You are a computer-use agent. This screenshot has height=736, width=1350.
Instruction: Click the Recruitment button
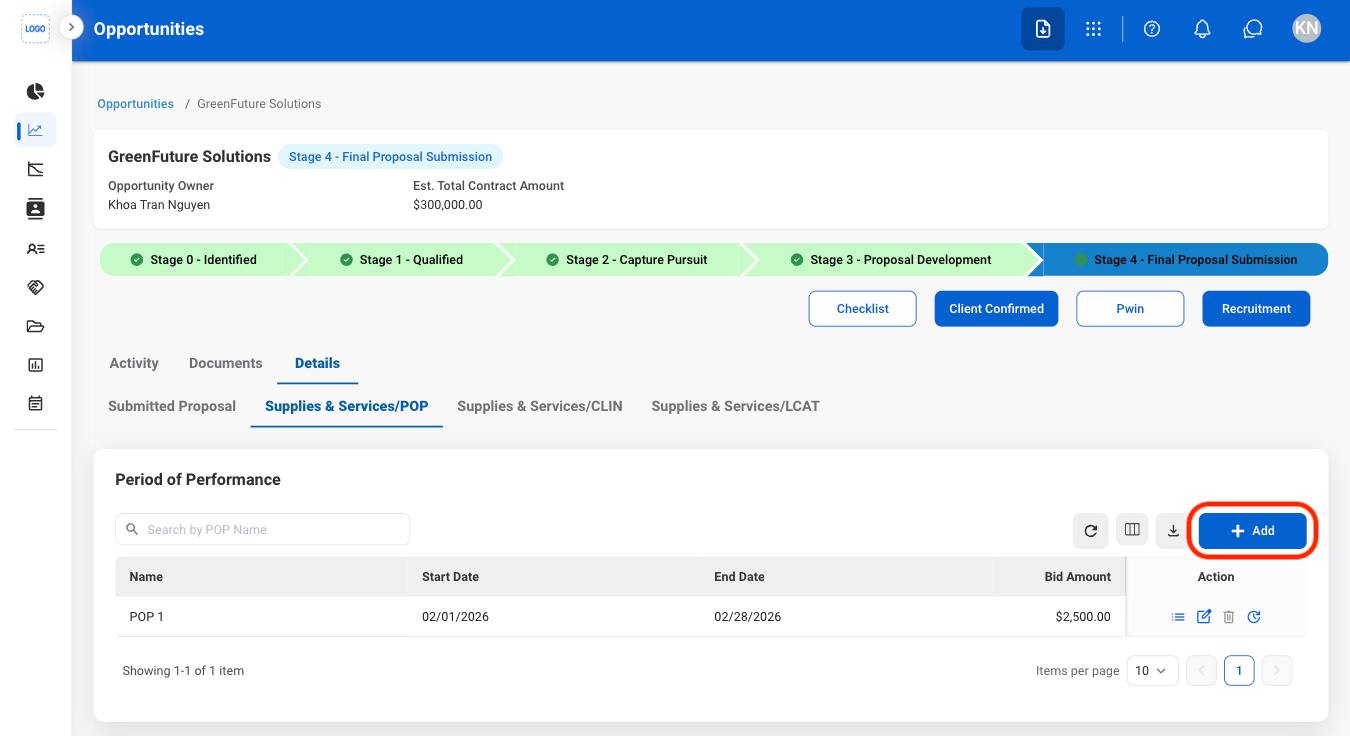pyautogui.click(x=1256, y=309)
